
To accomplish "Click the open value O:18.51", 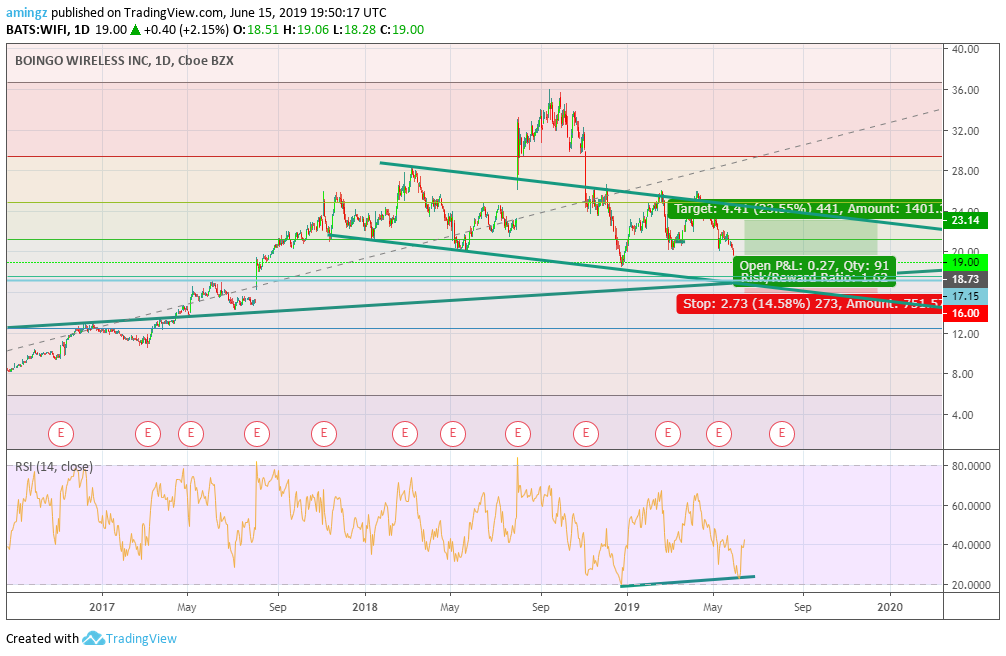I will [255, 30].
